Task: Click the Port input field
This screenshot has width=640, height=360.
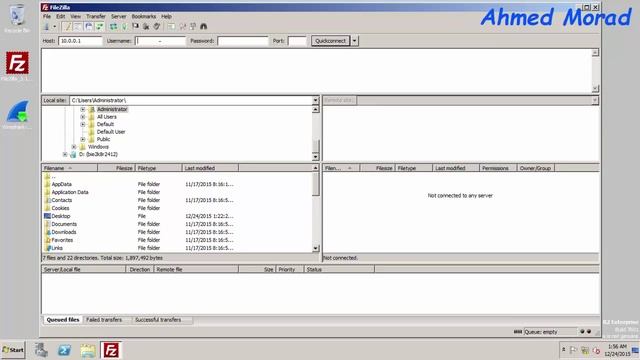Action: [x=297, y=41]
